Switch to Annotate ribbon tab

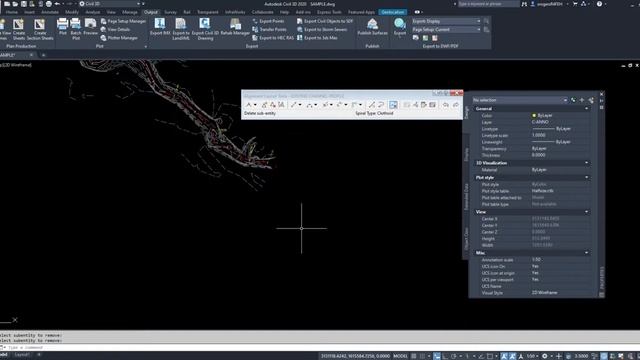click(x=50, y=12)
